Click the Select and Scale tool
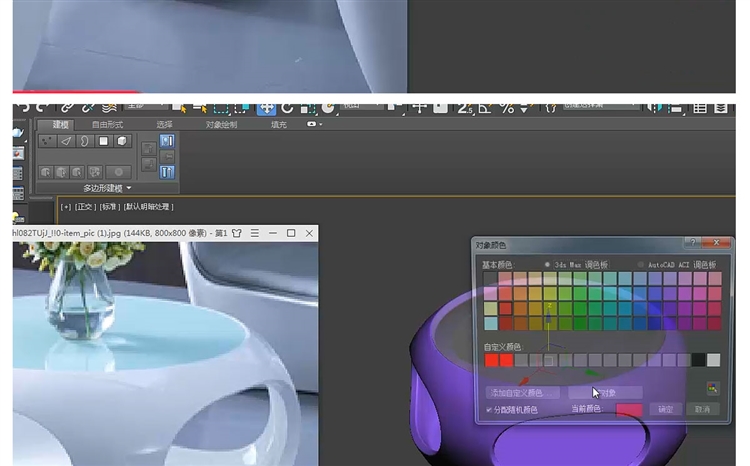The height and width of the screenshot is (466, 750). coord(308,108)
